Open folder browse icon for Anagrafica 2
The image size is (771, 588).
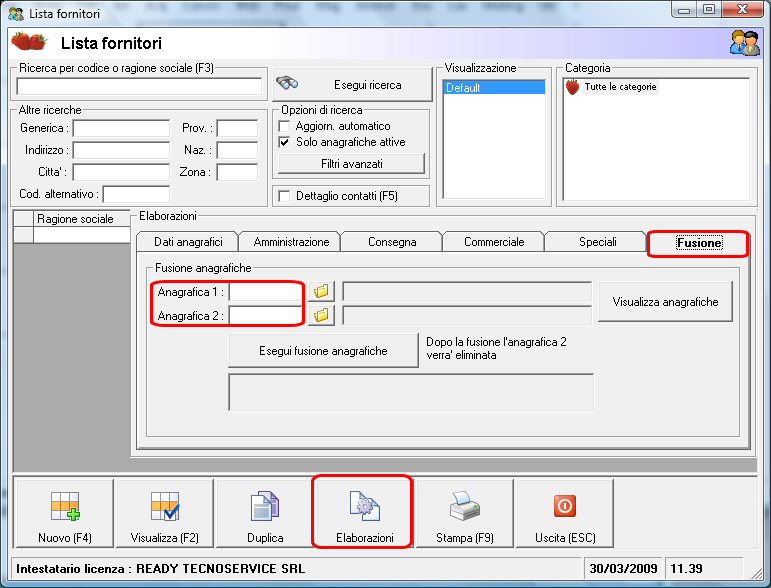point(321,315)
